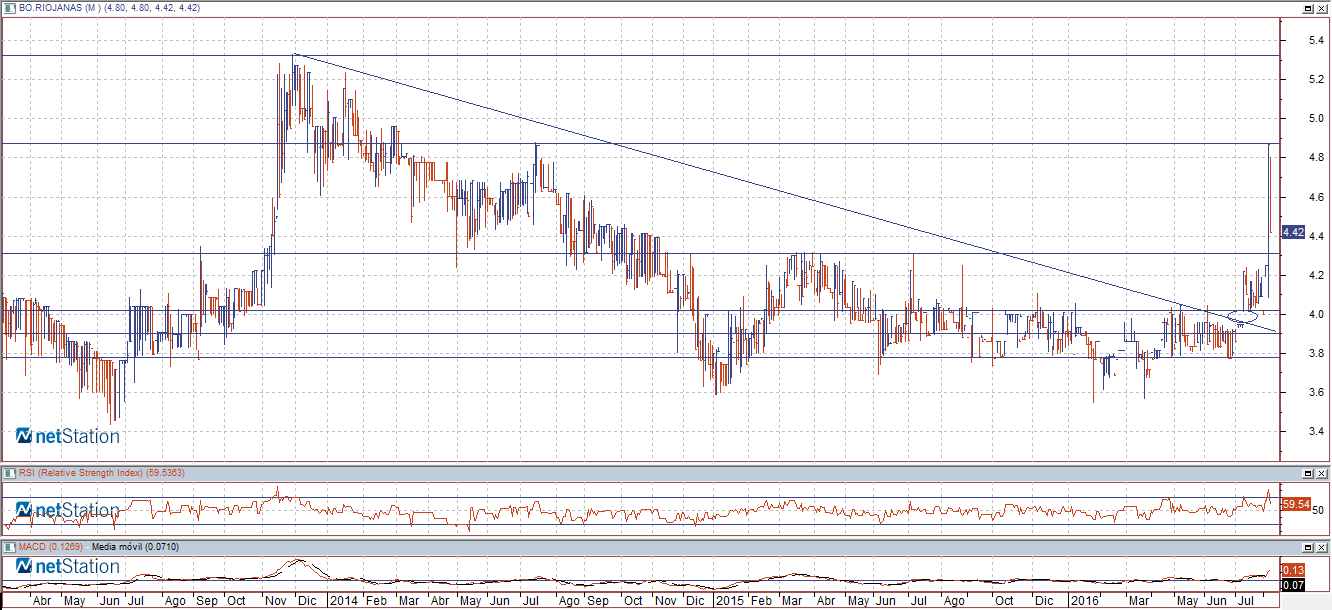Click the 2014 year label on time axis
Image resolution: width=1332 pixels, height=610 pixels.
point(343,601)
